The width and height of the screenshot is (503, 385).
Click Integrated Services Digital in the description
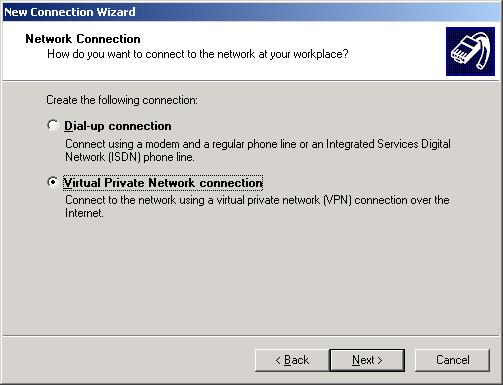pyautogui.click(x=388, y=144)
